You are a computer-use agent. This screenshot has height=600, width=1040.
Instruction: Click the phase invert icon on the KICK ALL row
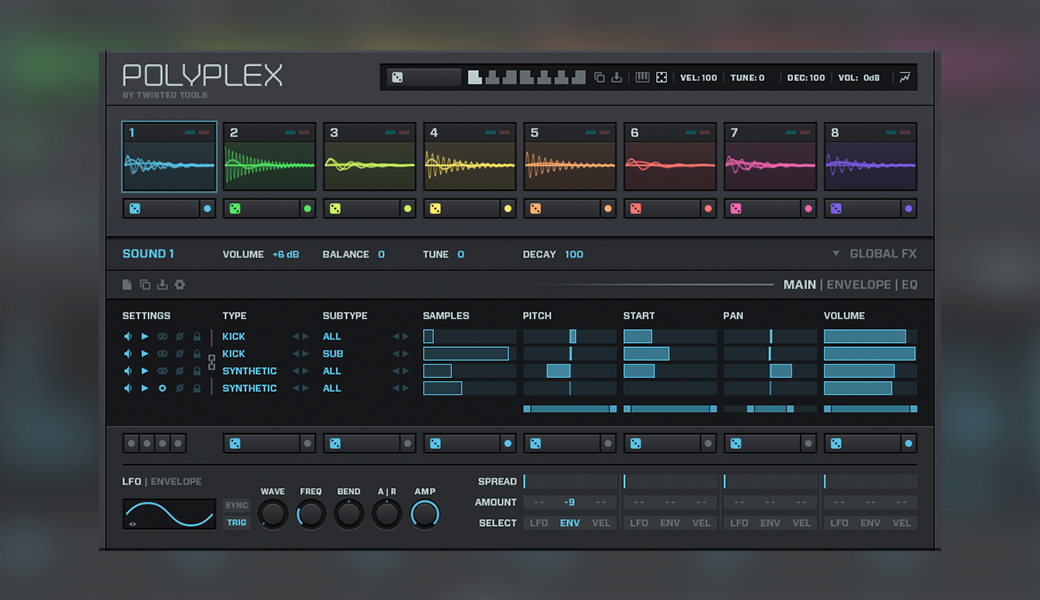click(180, 337)
